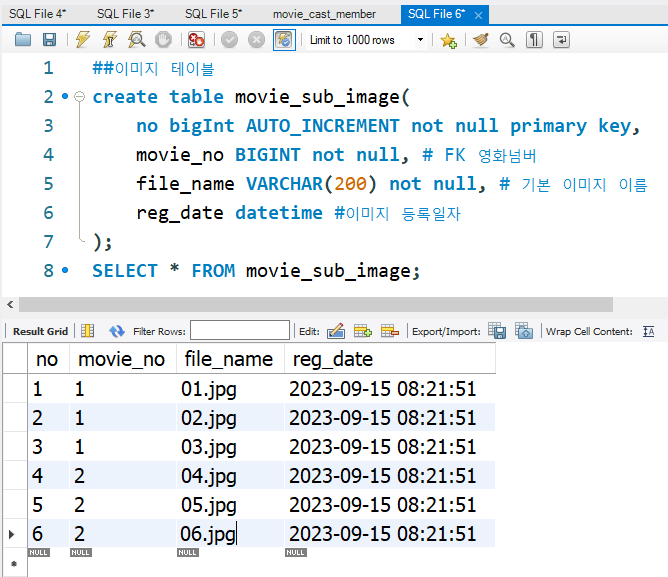The height and width of the screenshot is (577, 668).
Task: Sort by the no column header
Action: 48,359
